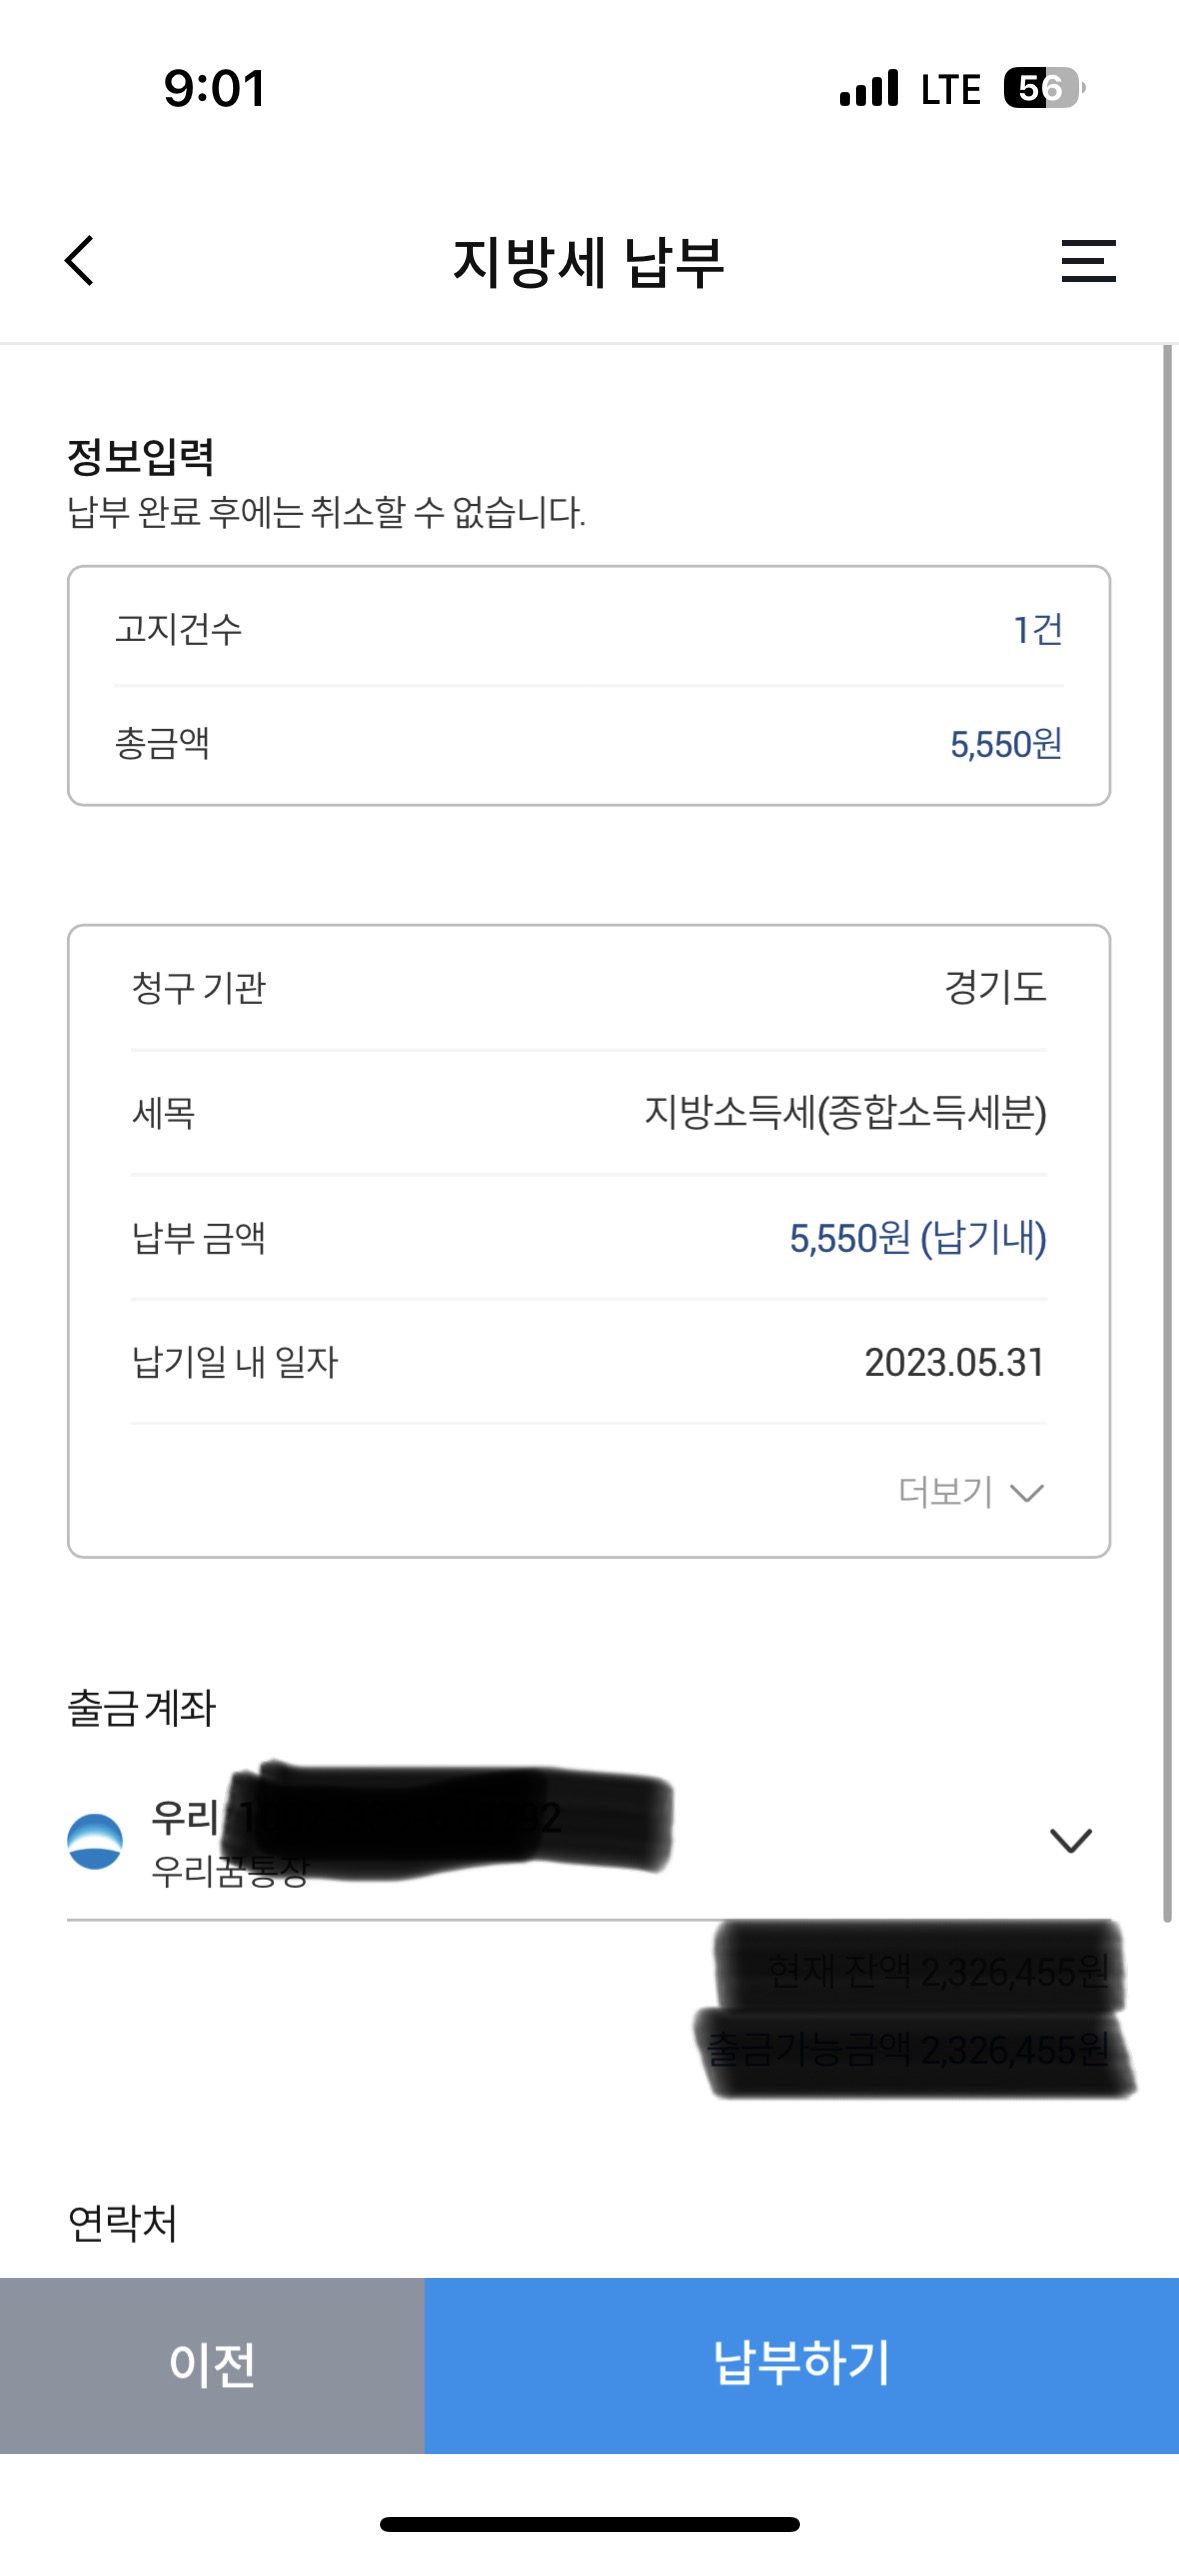Screen dimensions: 1179x2556
Task: Tap the 이전 button
Action: click(x=212, y=2365)
